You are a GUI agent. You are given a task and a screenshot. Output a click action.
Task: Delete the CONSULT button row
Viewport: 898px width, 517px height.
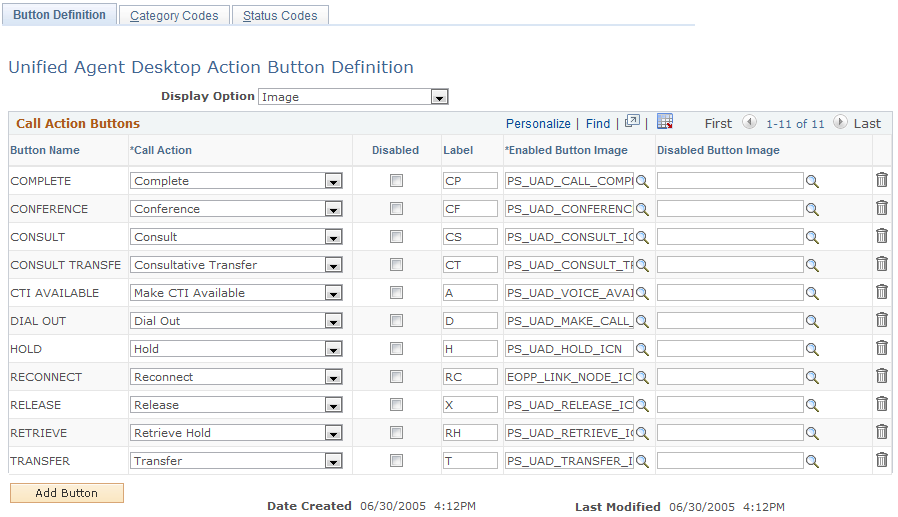[882, 236]
